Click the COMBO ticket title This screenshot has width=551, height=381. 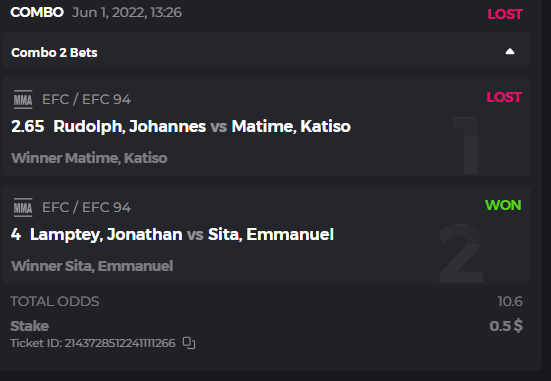pyautogui.click(x=37, y=12)
